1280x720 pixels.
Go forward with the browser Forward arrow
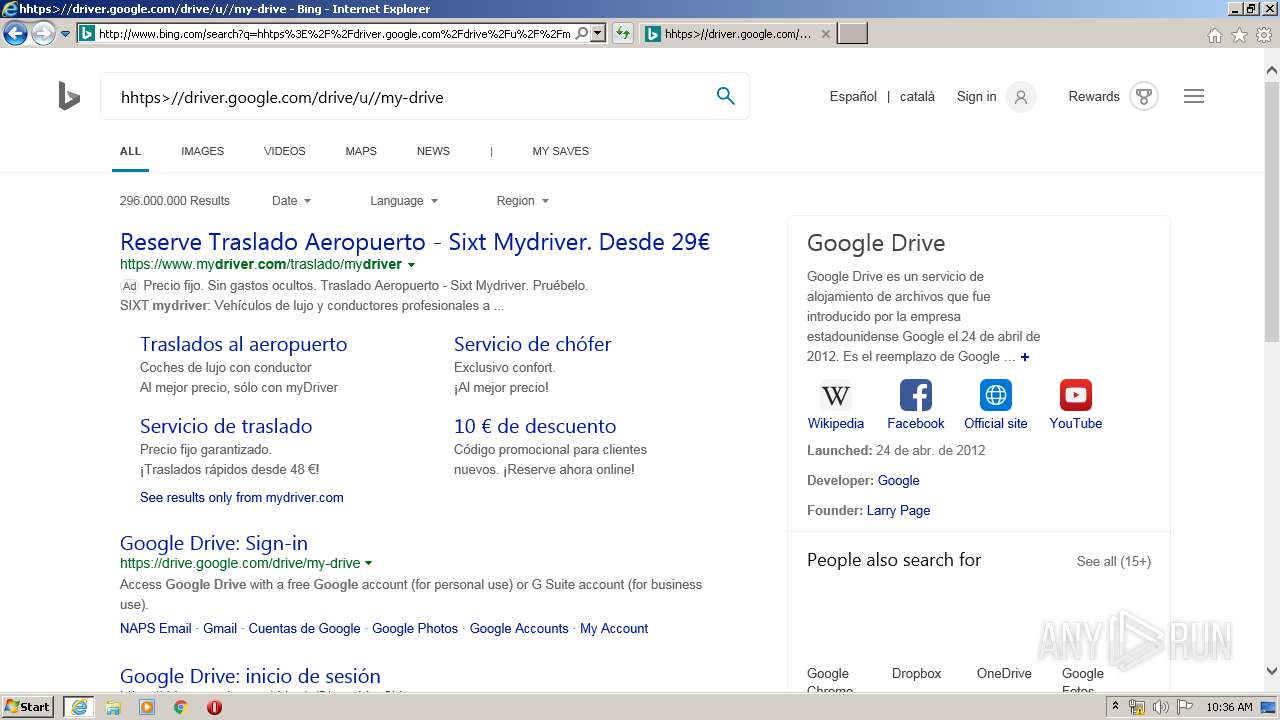pyautogui.click(x=43, y=34)
